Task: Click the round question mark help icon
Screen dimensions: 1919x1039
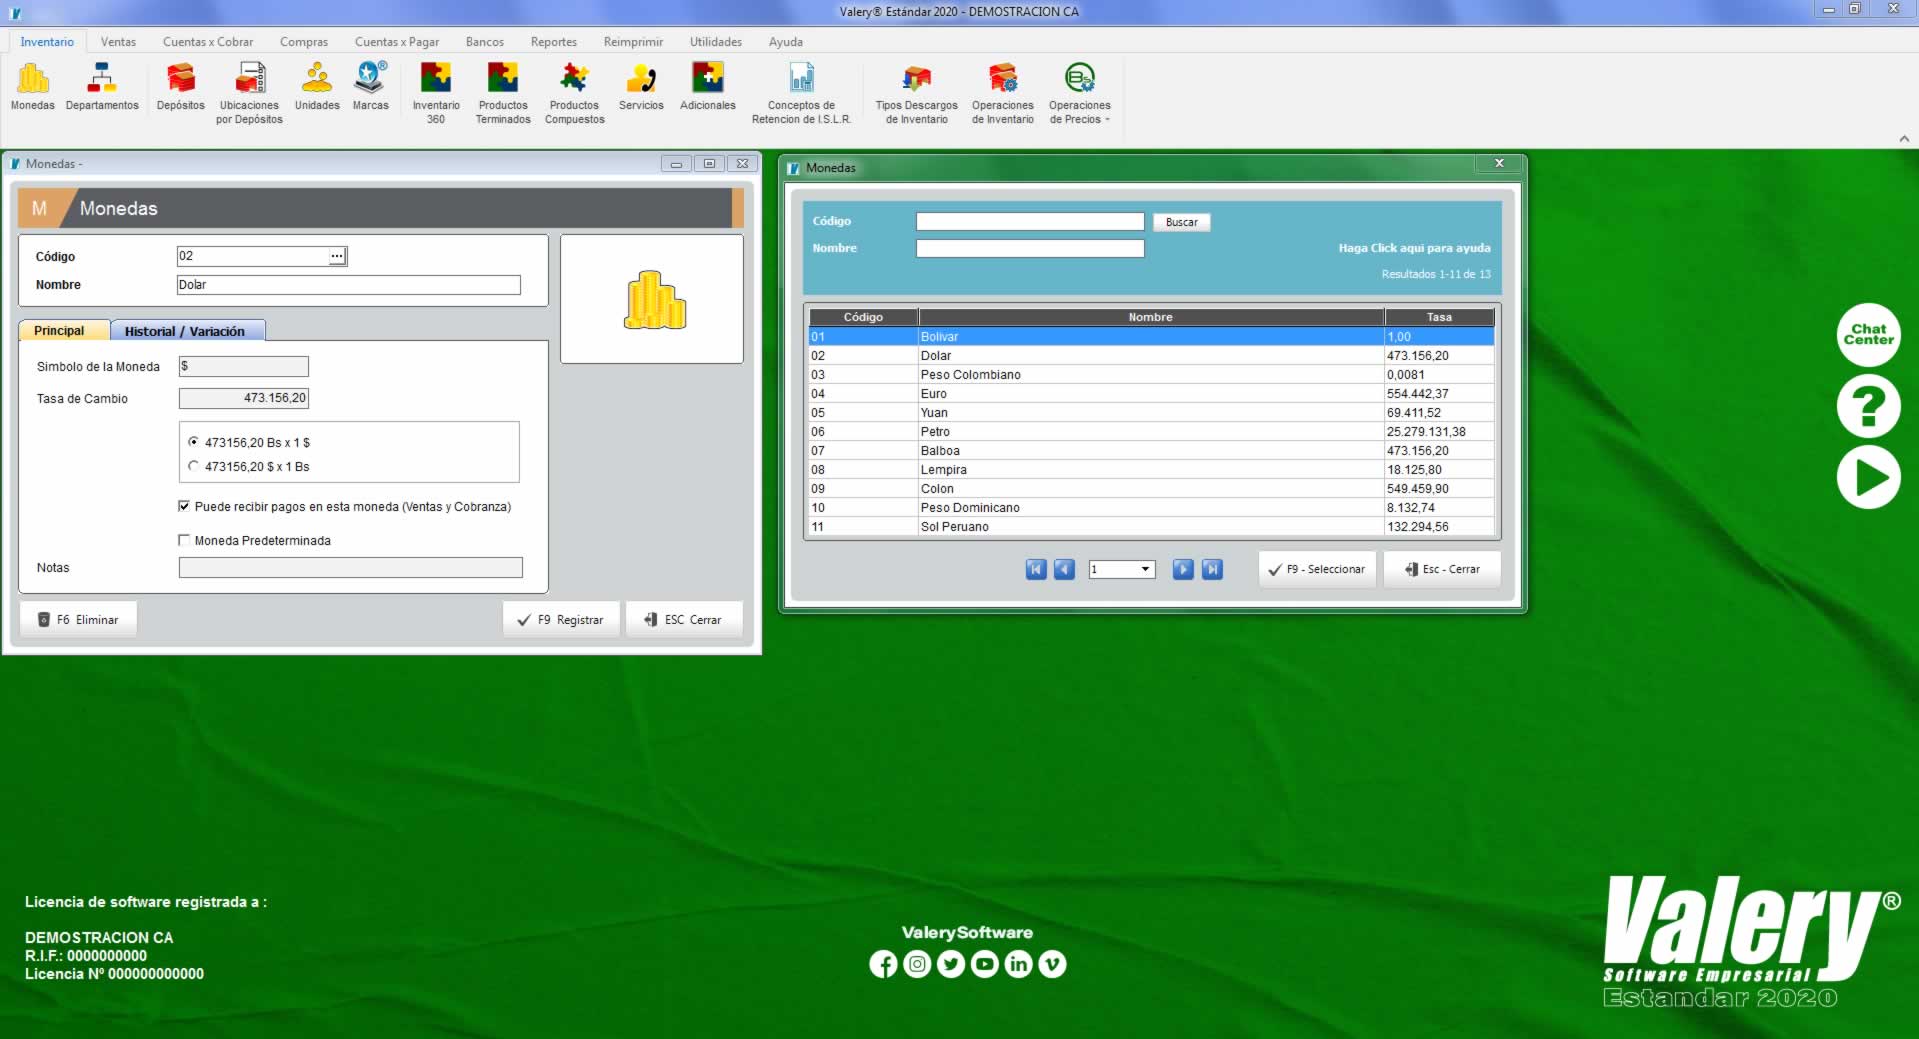Action: (1868, 406)
